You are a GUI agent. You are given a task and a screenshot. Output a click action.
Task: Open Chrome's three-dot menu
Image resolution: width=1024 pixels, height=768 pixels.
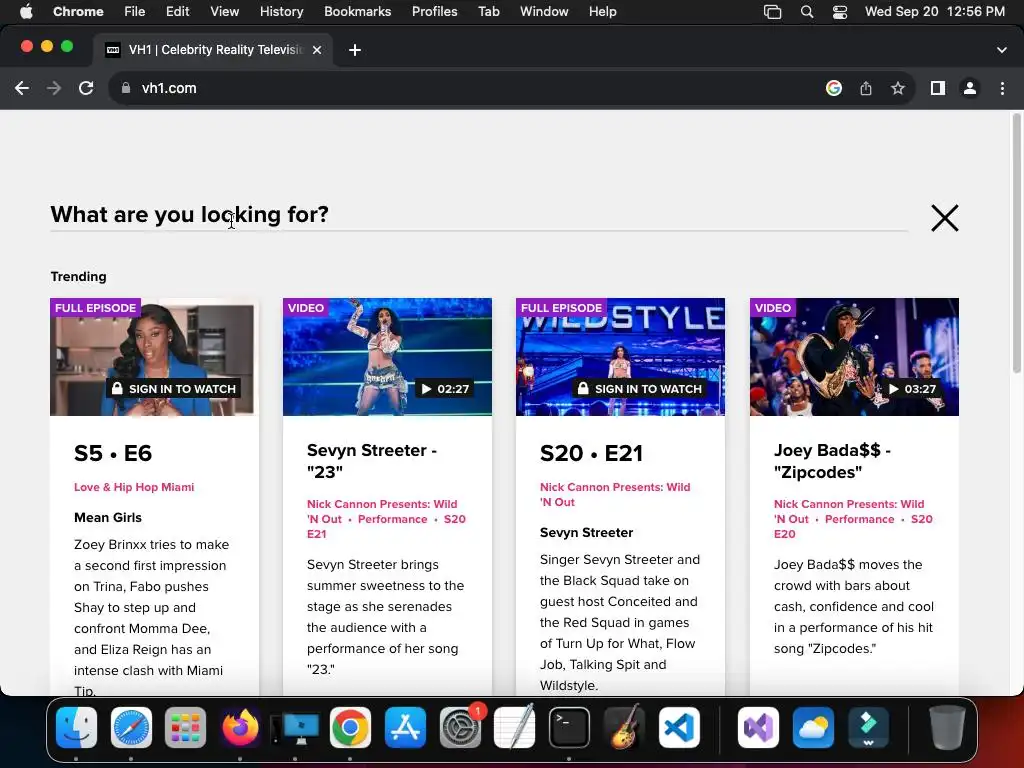click(1002, 88)
